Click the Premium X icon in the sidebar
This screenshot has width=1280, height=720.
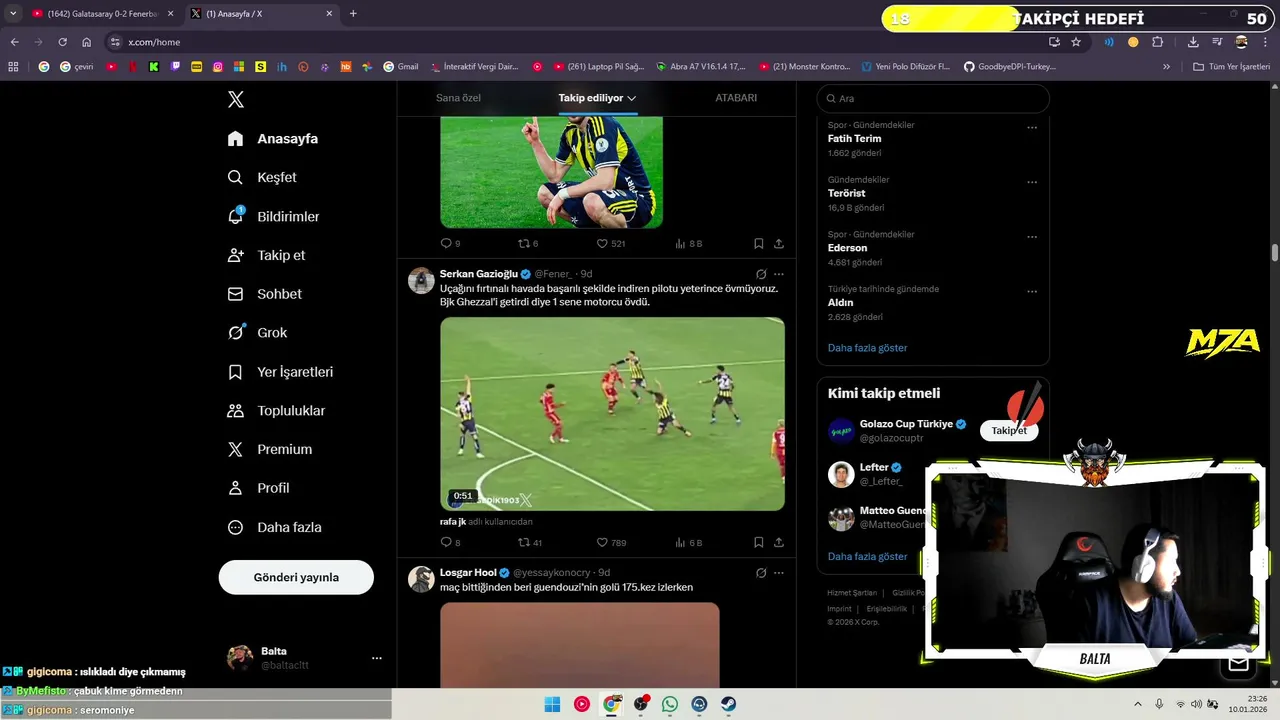coord(236,450)
